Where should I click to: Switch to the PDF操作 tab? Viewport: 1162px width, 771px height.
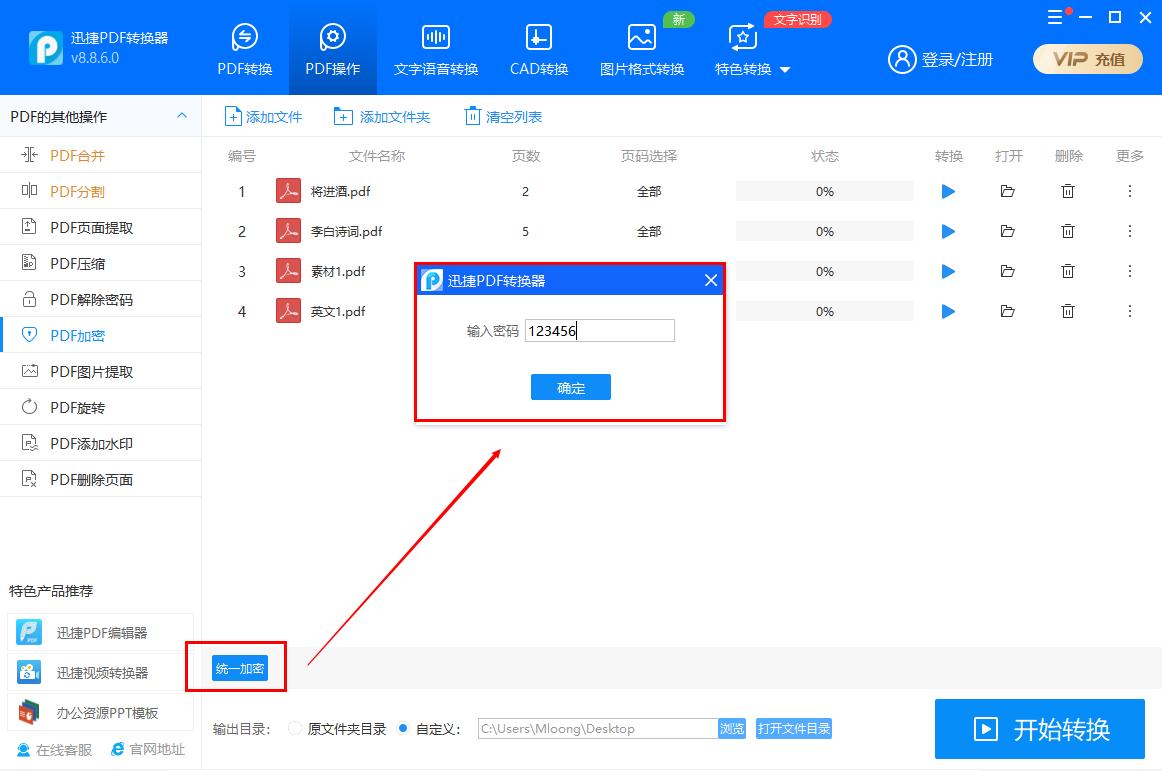[x=332, y=47]
